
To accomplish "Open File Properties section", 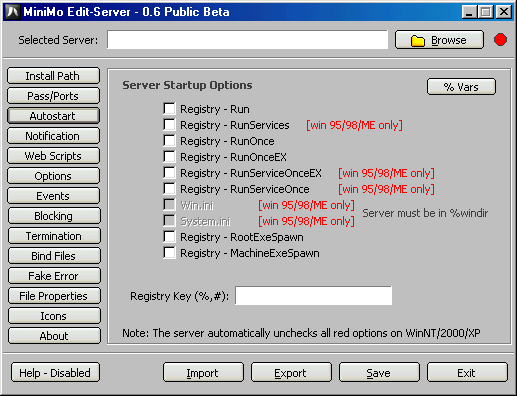I will (x=54, y=296).
